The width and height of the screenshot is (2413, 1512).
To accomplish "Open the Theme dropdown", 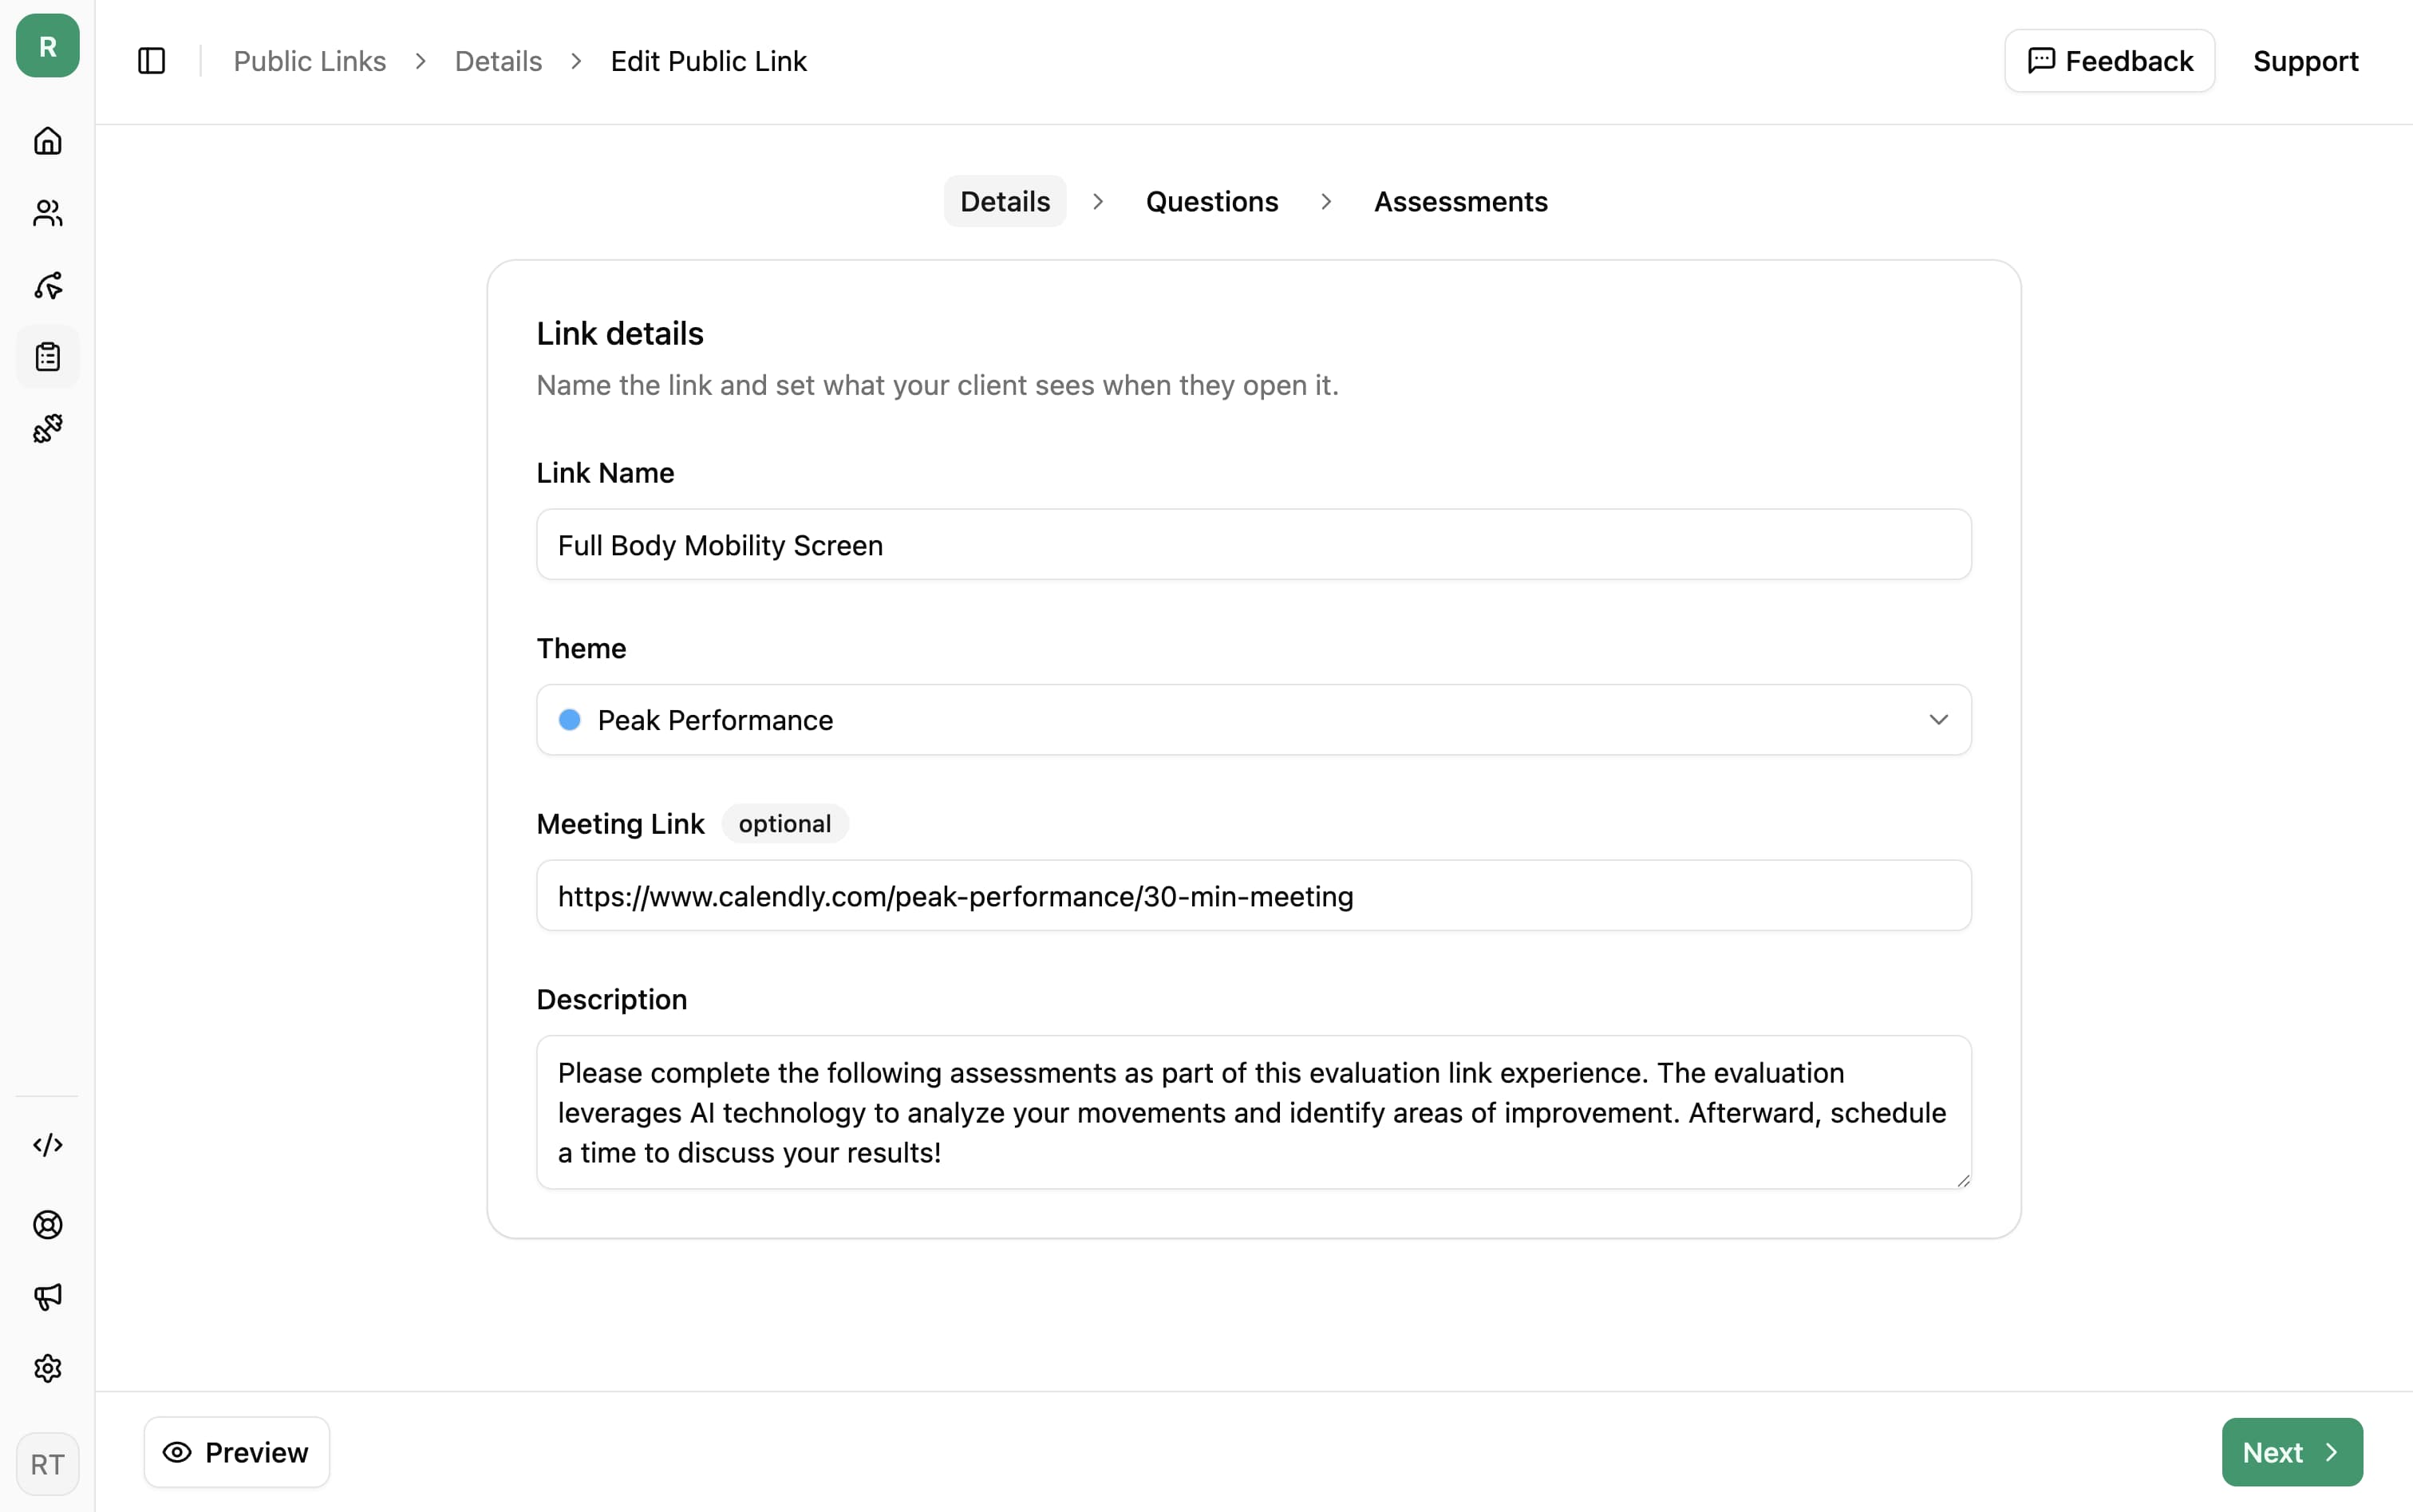I will 1254,720.
